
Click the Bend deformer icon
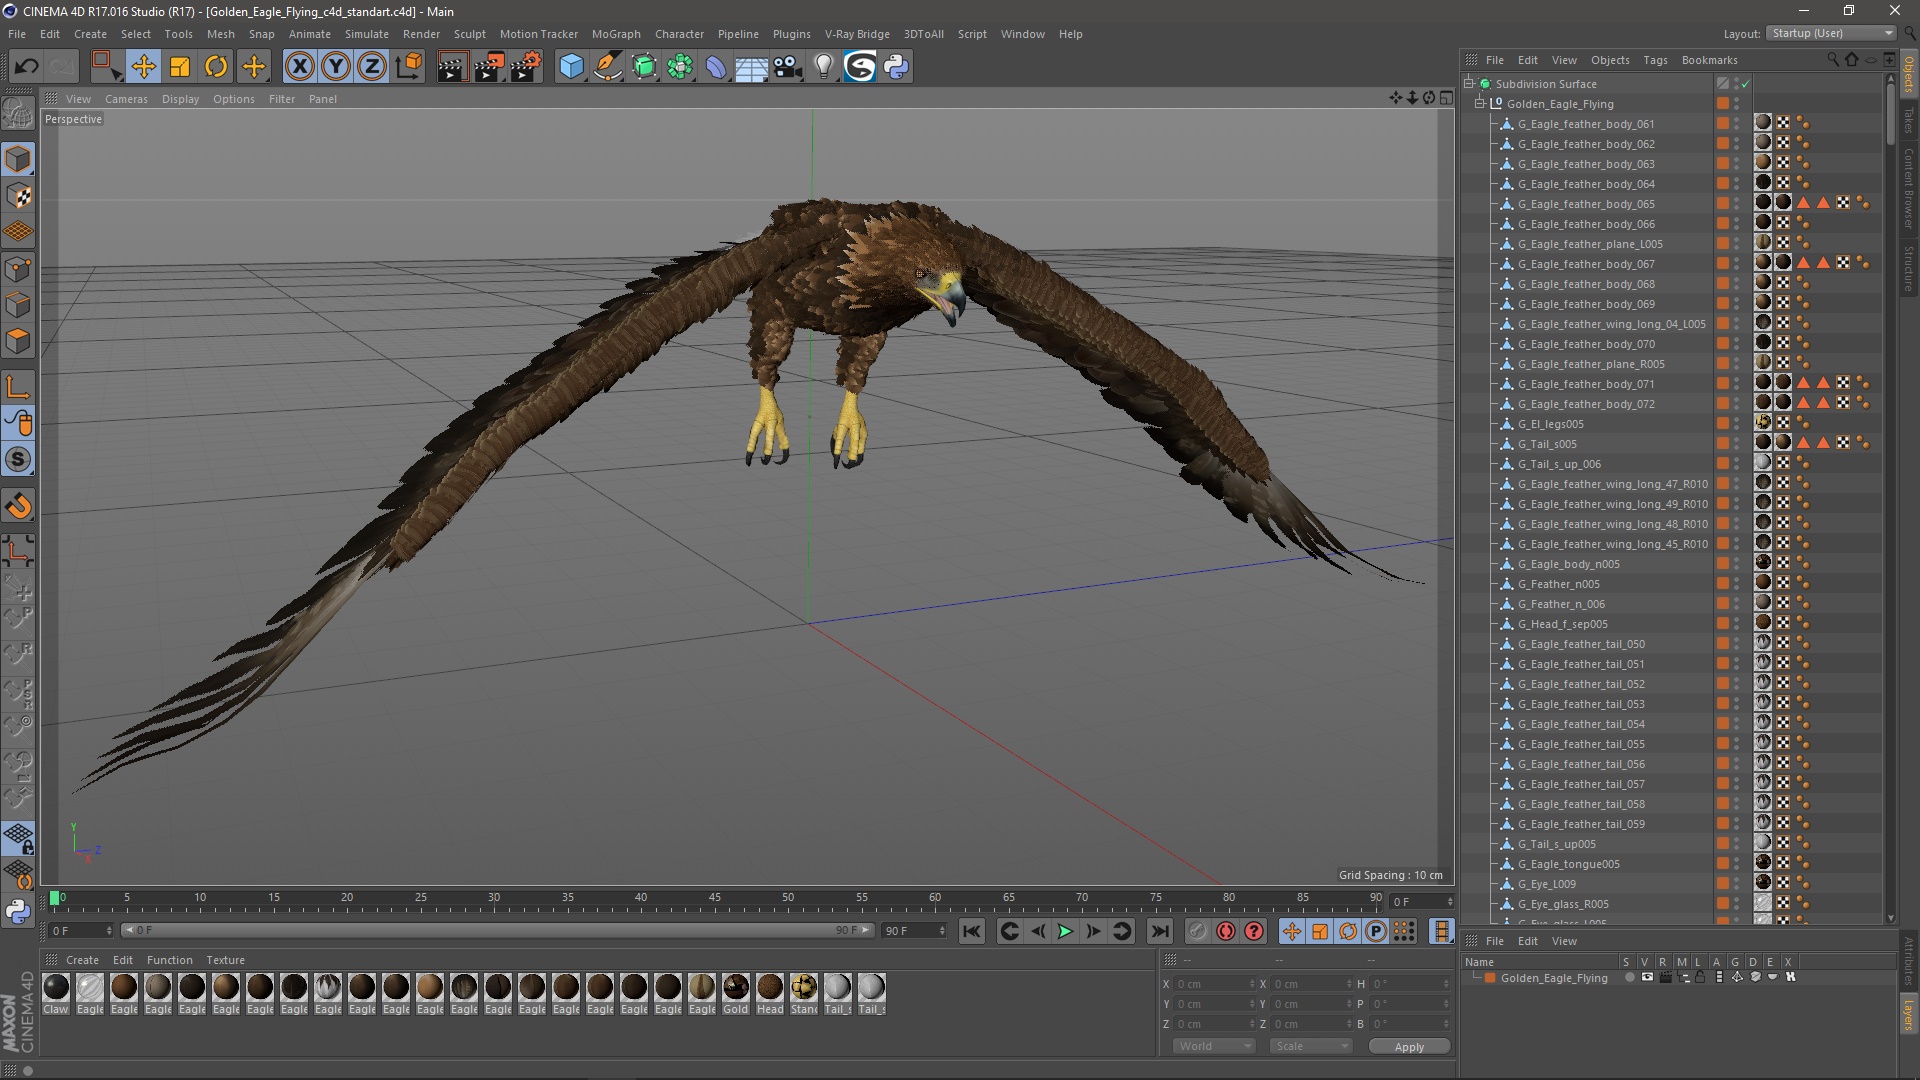[716, 67]
